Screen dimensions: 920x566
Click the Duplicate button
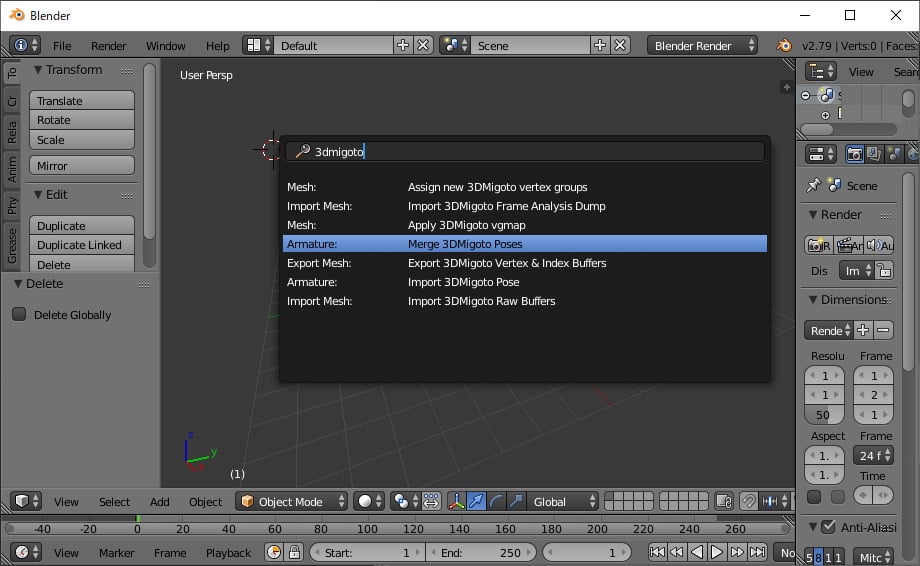[82, 225]
